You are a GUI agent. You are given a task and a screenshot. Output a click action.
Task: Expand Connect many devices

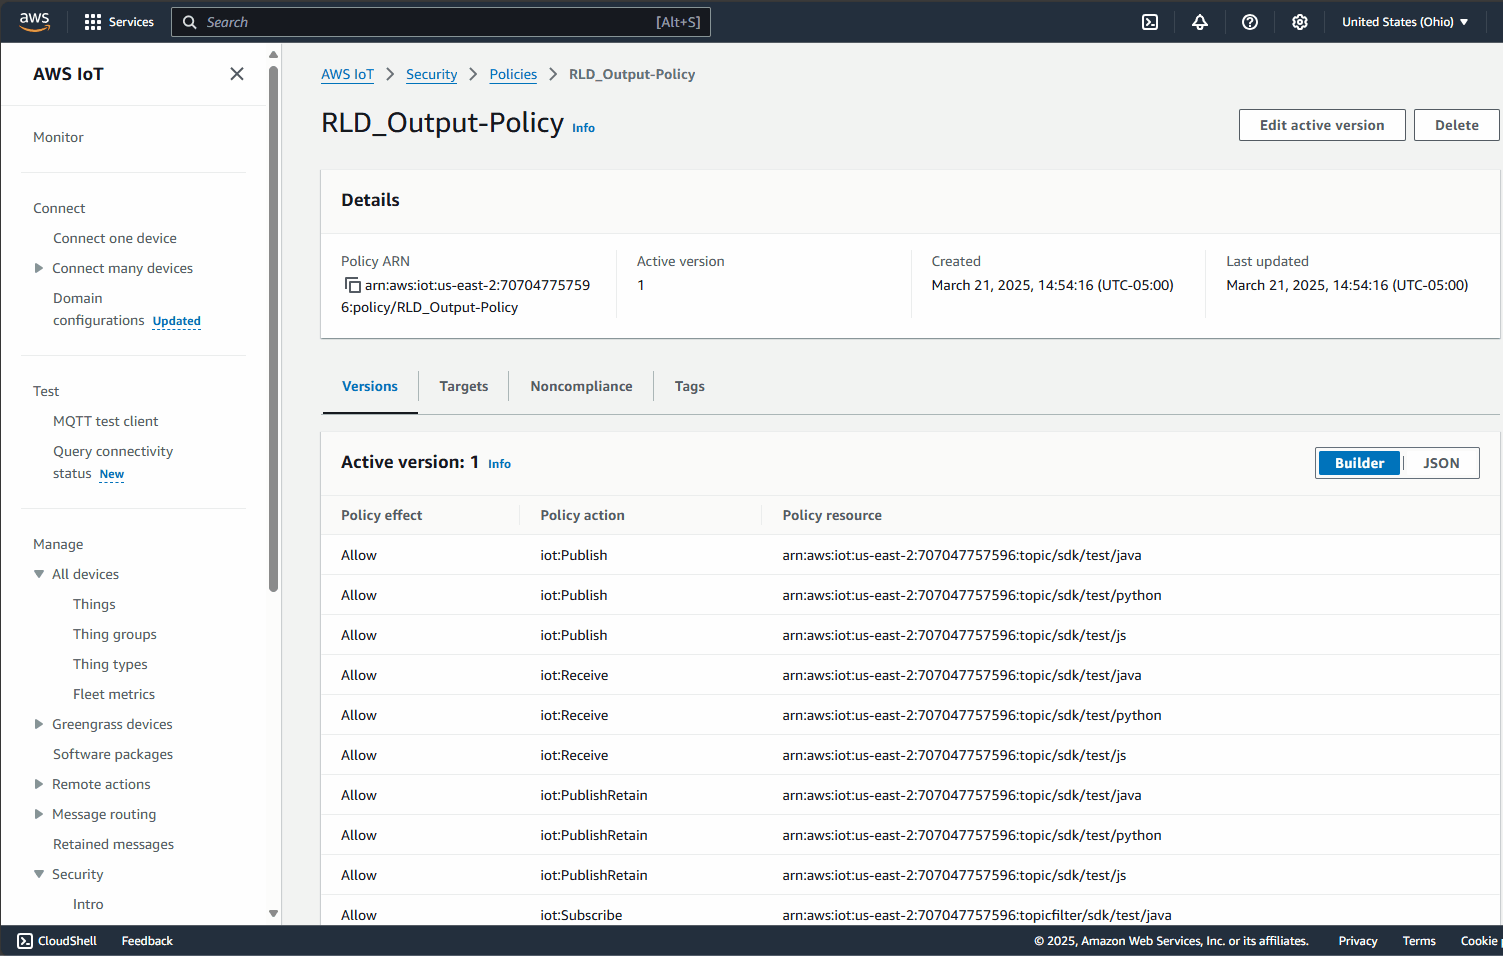[39, 268]
